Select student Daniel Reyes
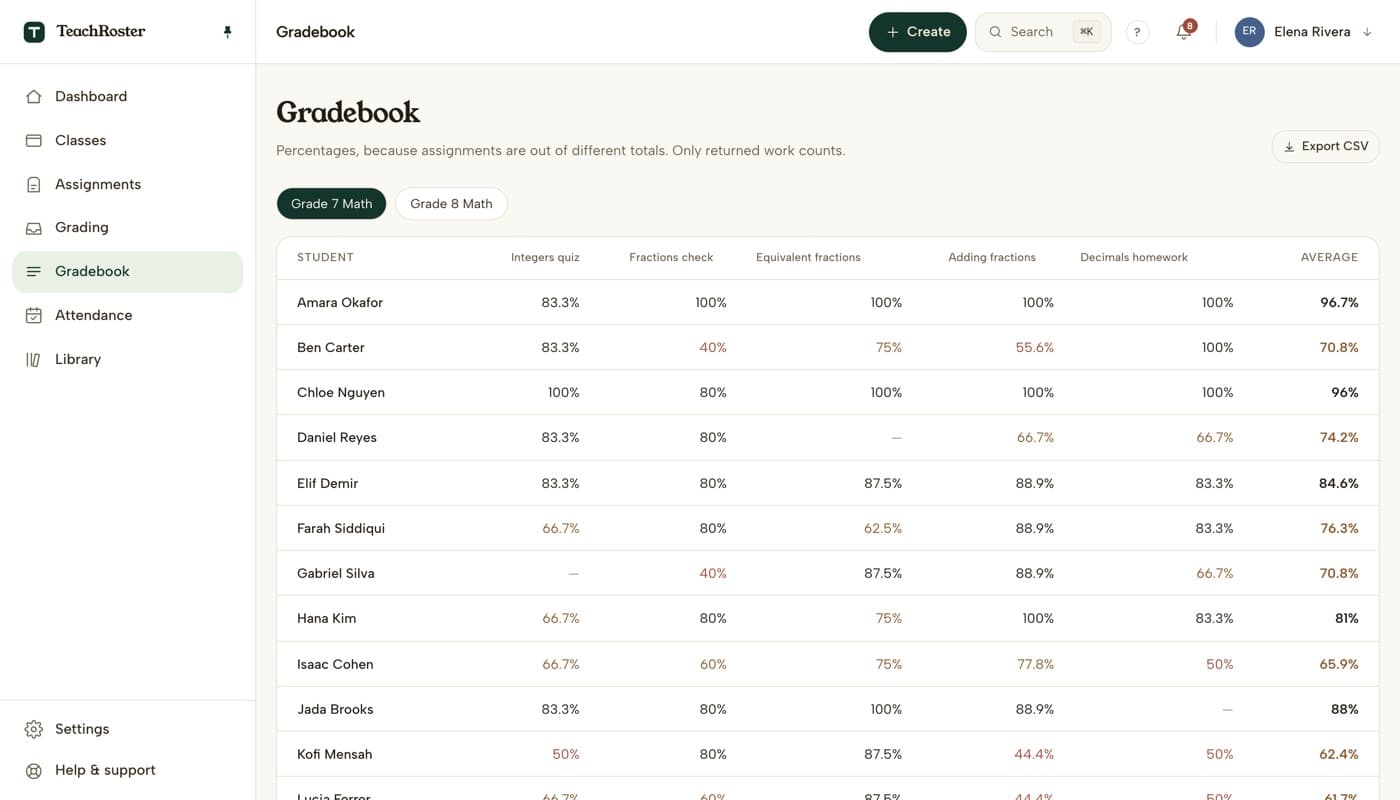This screenshot has width=1400, height=800. (337, 438)
